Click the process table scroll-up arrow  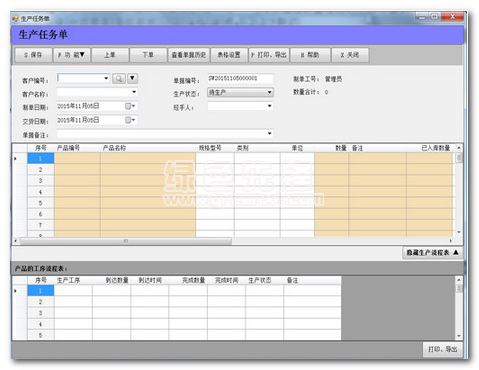[x=459, y=280]
